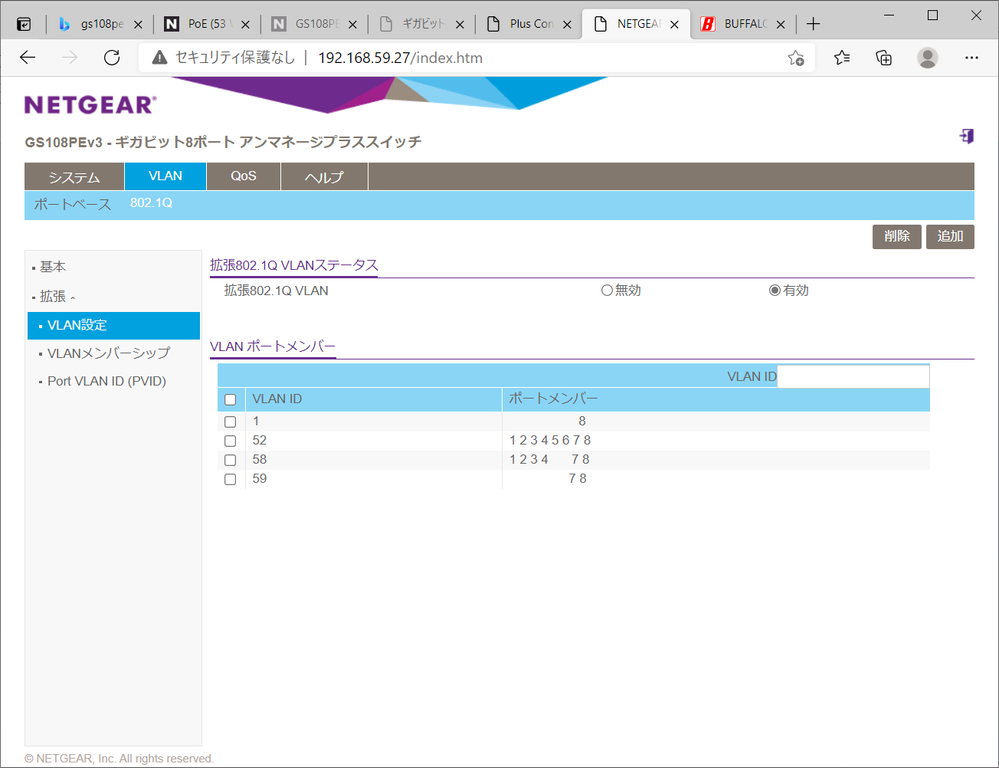Open the システム menu tab
This screenshot has width=999, height=768.
point(75,177)
